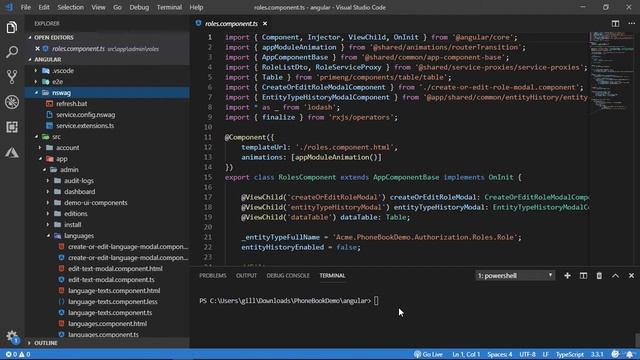
Task: Click Go Live in status bar
Action: [x=428, y=354]
